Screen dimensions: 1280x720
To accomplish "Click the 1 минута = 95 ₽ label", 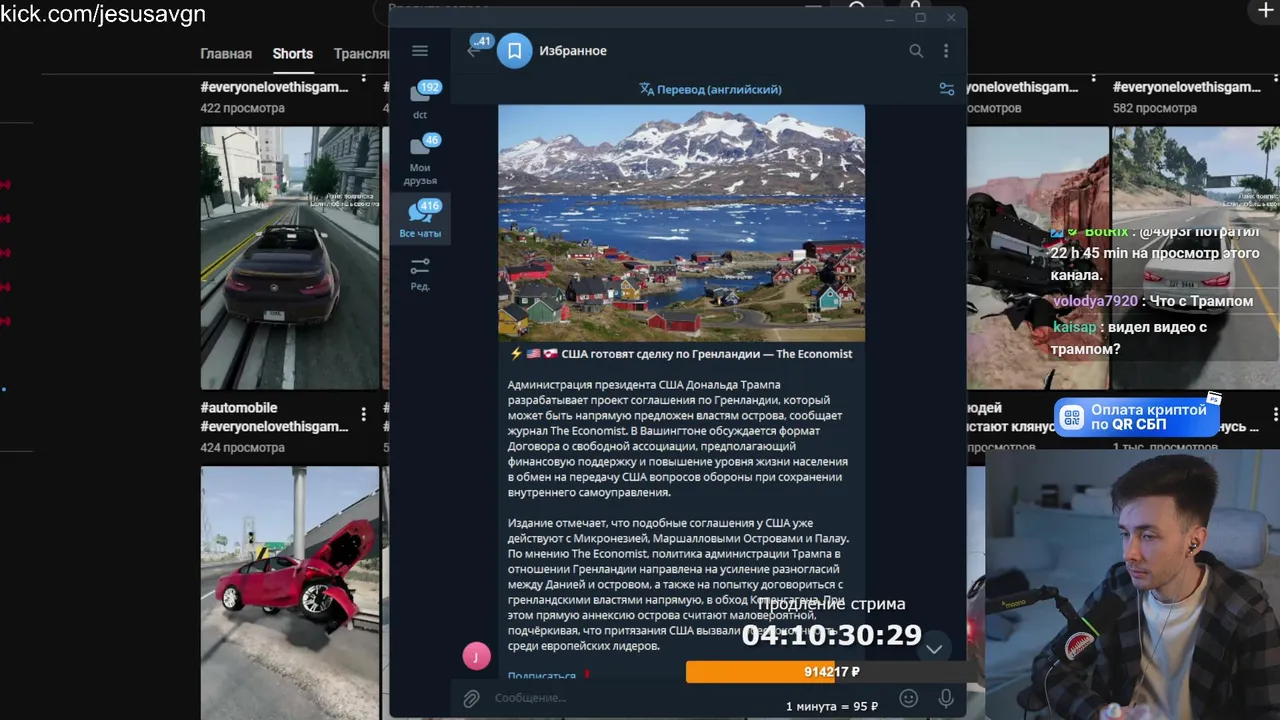I will coord(832,706).
